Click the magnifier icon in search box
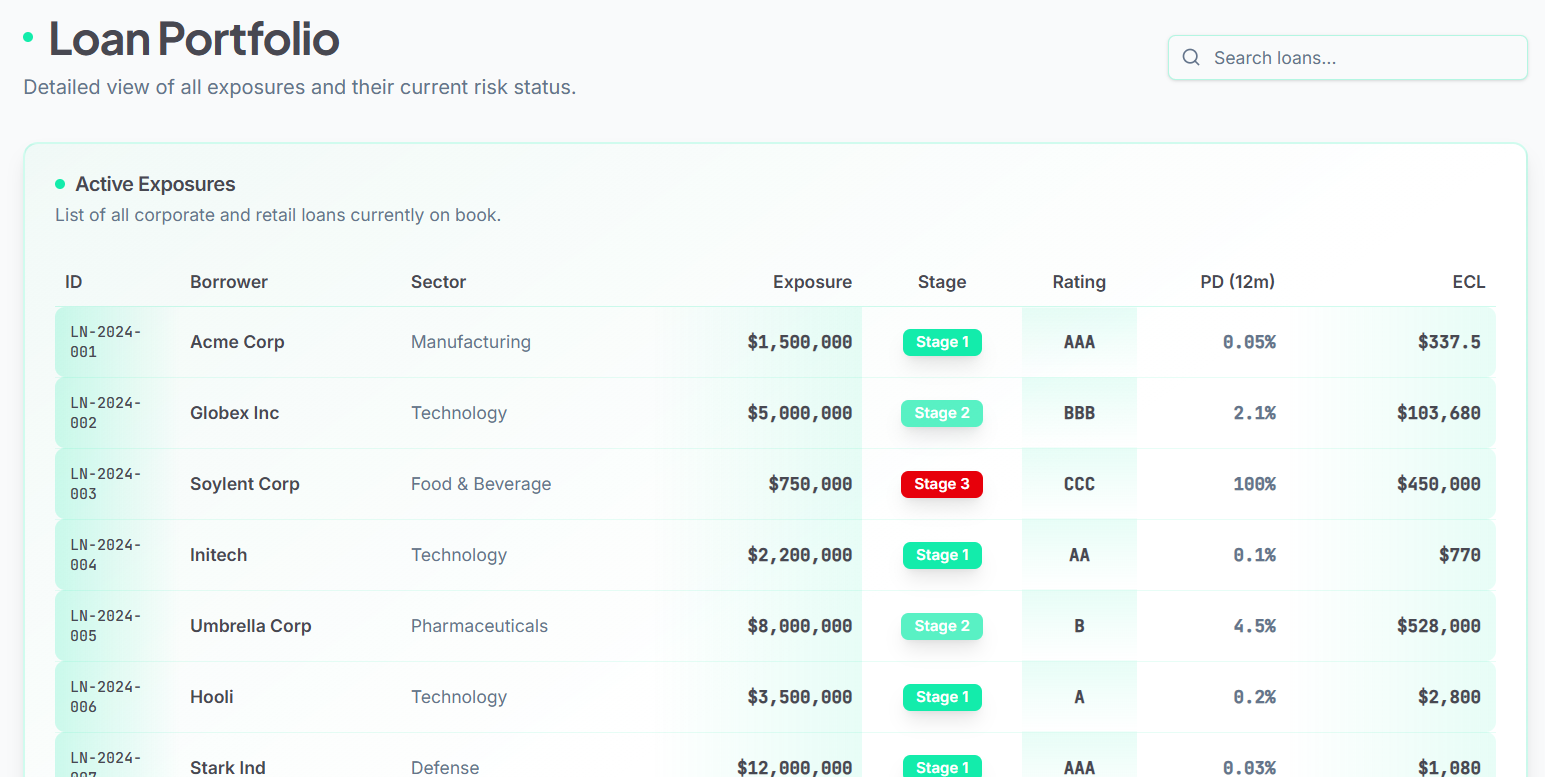 coord(1190,58)
